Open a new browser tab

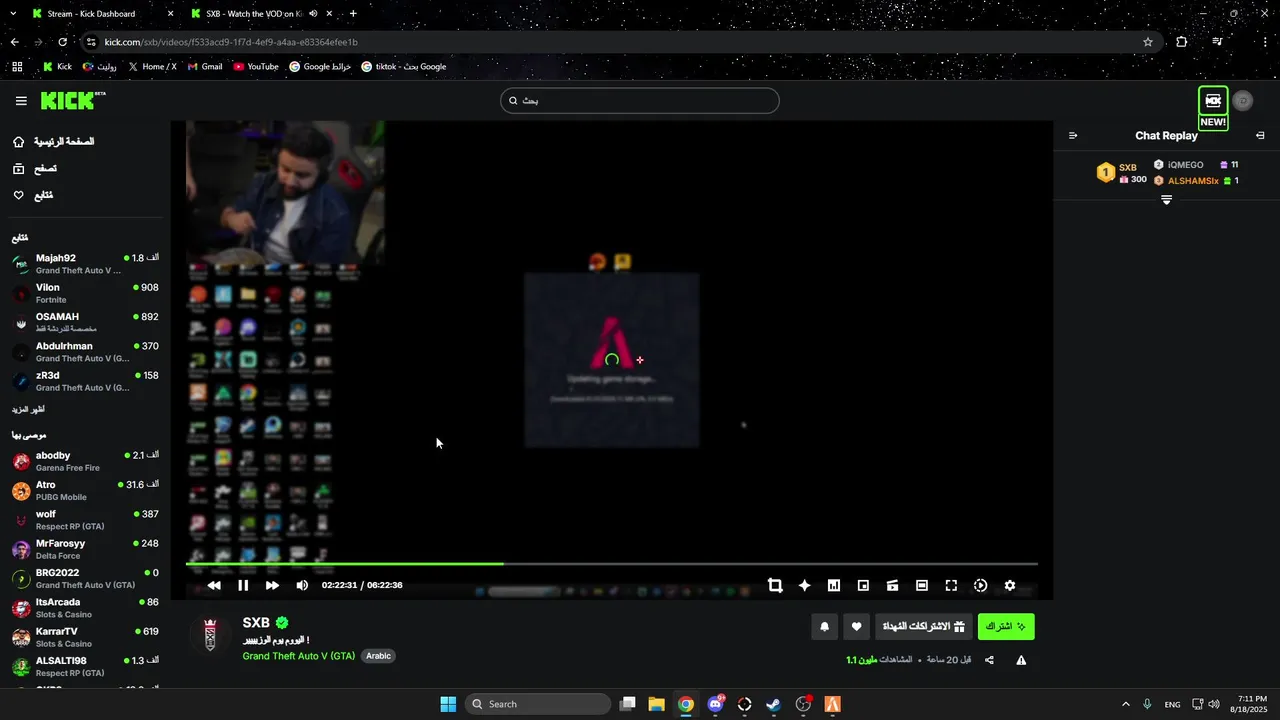353,14
